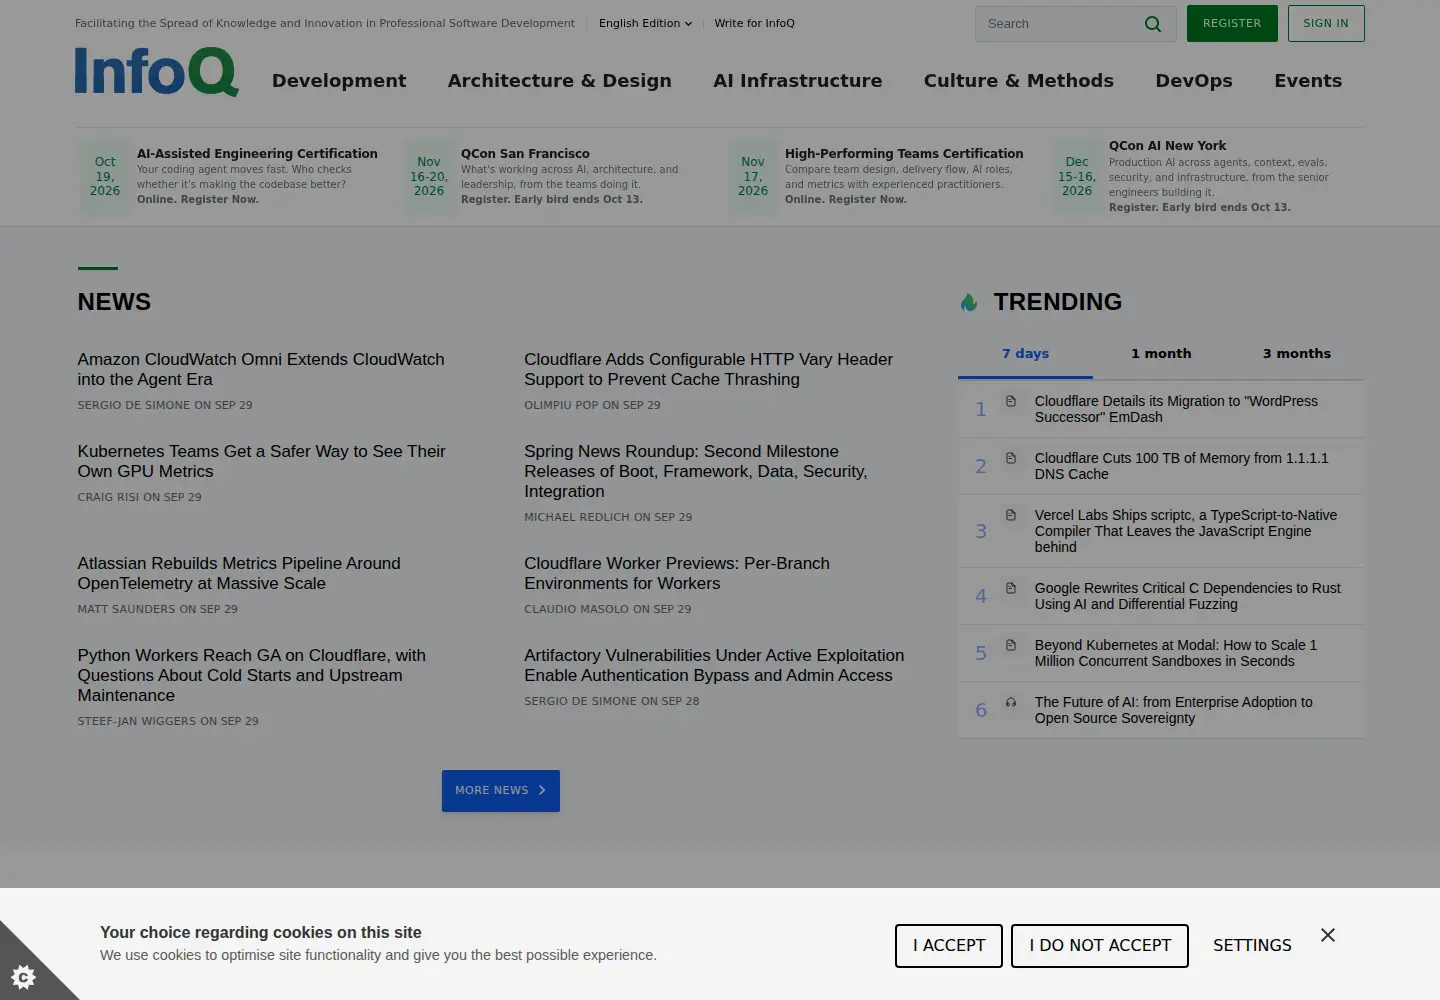Open the InfoQ logo homepage link
Image resolution: width=1440 pixels, height=1000 pixels.
click(156, 72)
